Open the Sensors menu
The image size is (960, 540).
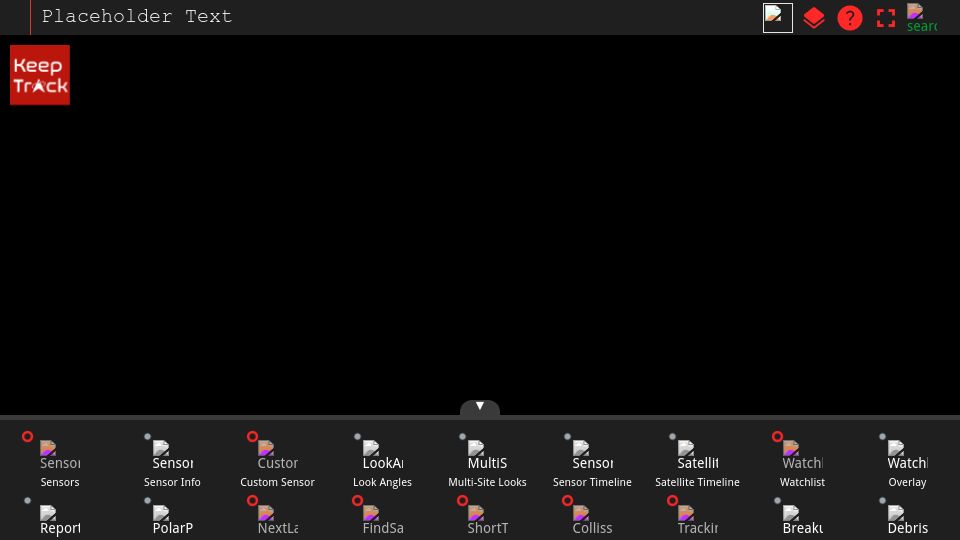(x=60, y=461)
